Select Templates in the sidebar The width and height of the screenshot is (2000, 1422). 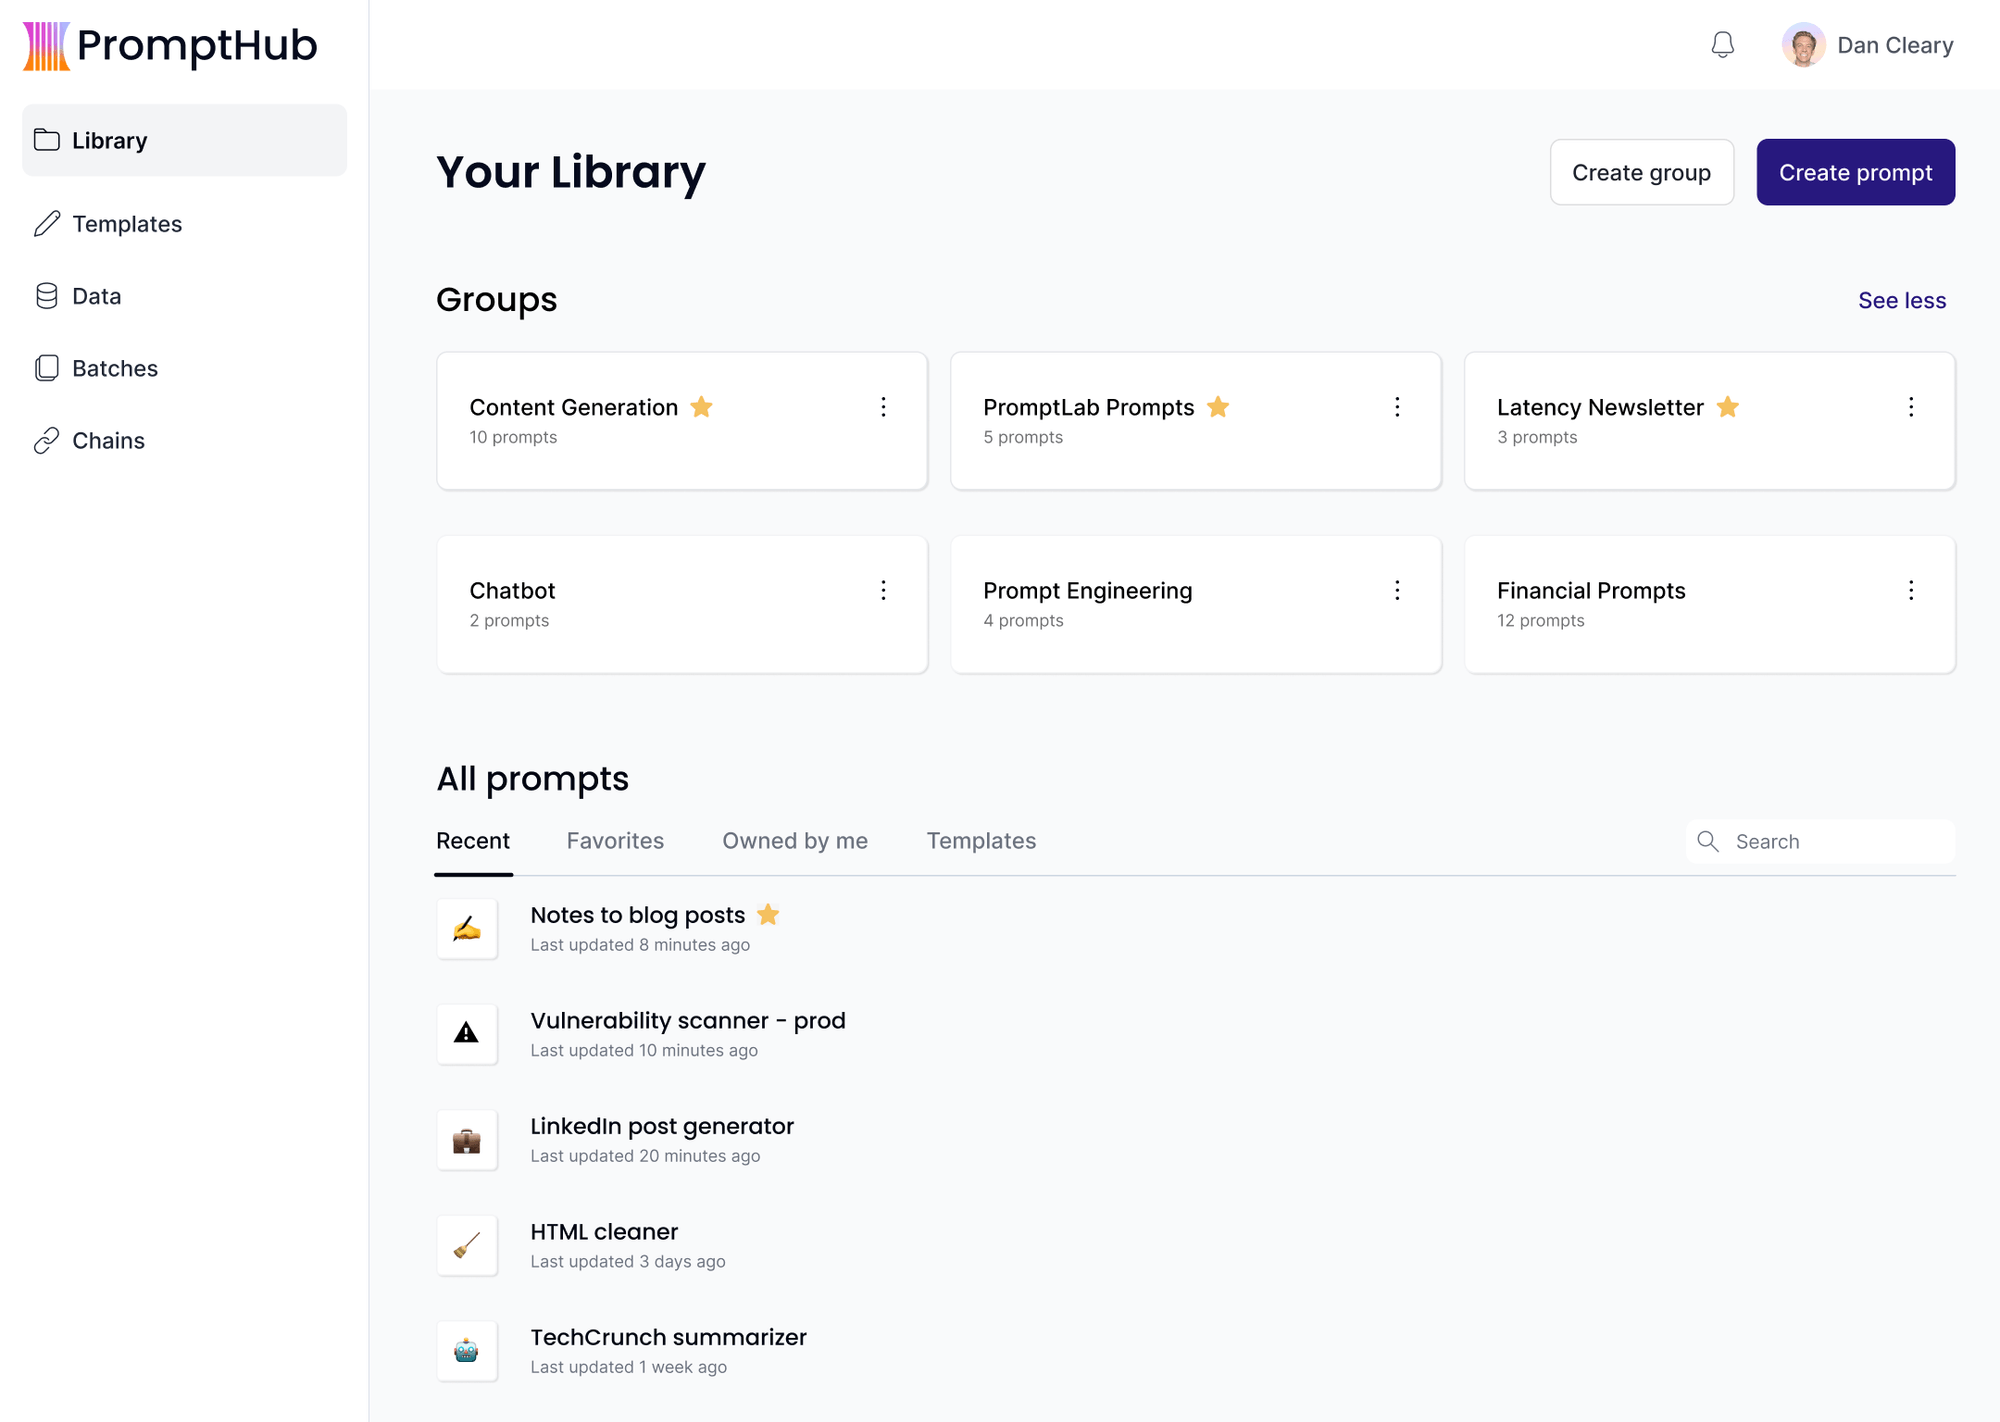[126, 224]
